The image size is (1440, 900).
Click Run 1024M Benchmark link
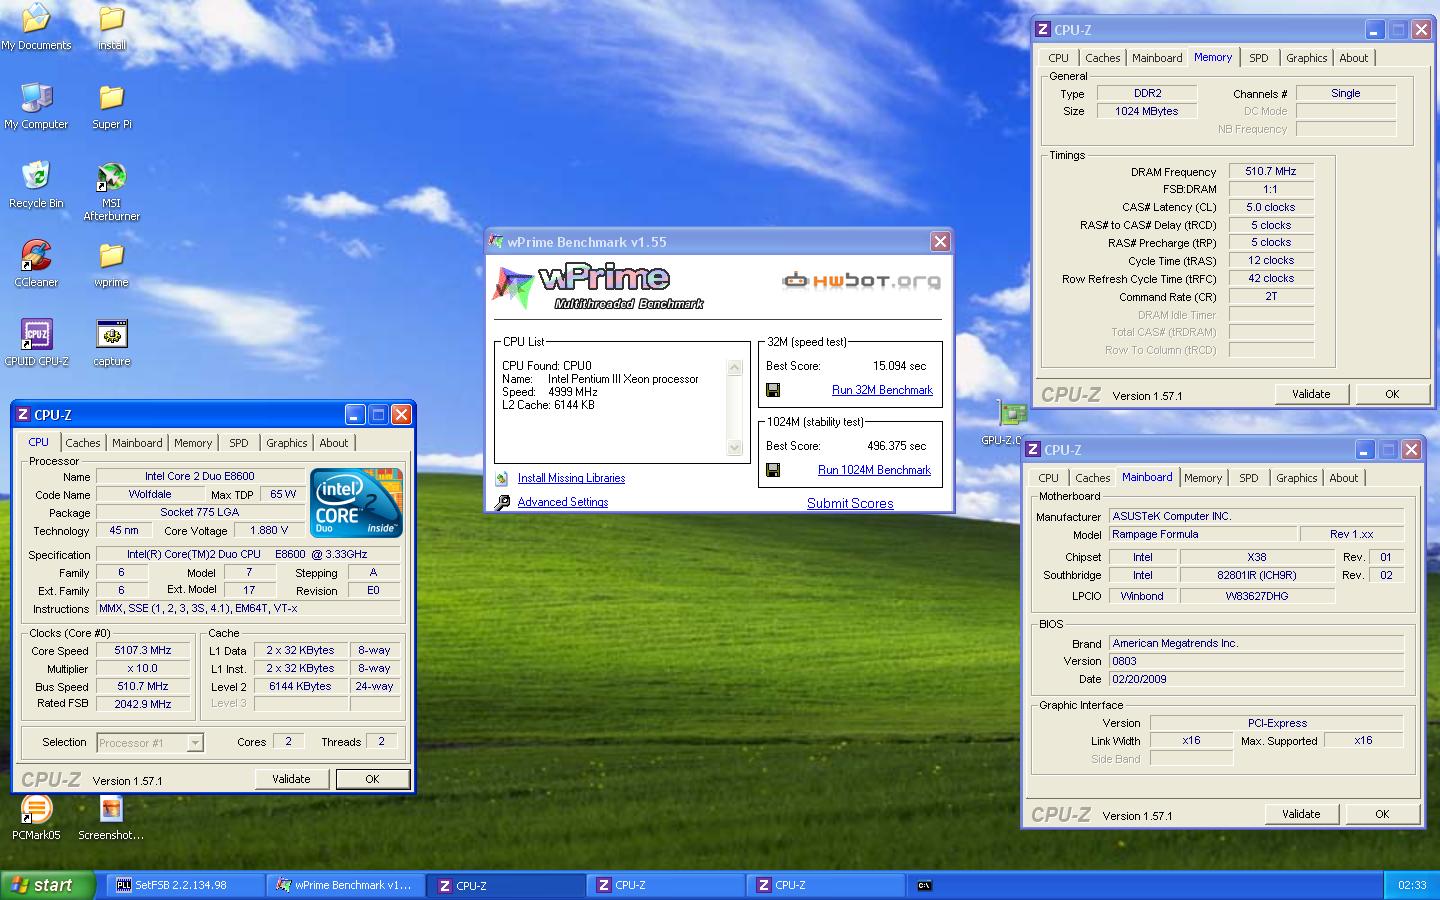click(874, 470)
